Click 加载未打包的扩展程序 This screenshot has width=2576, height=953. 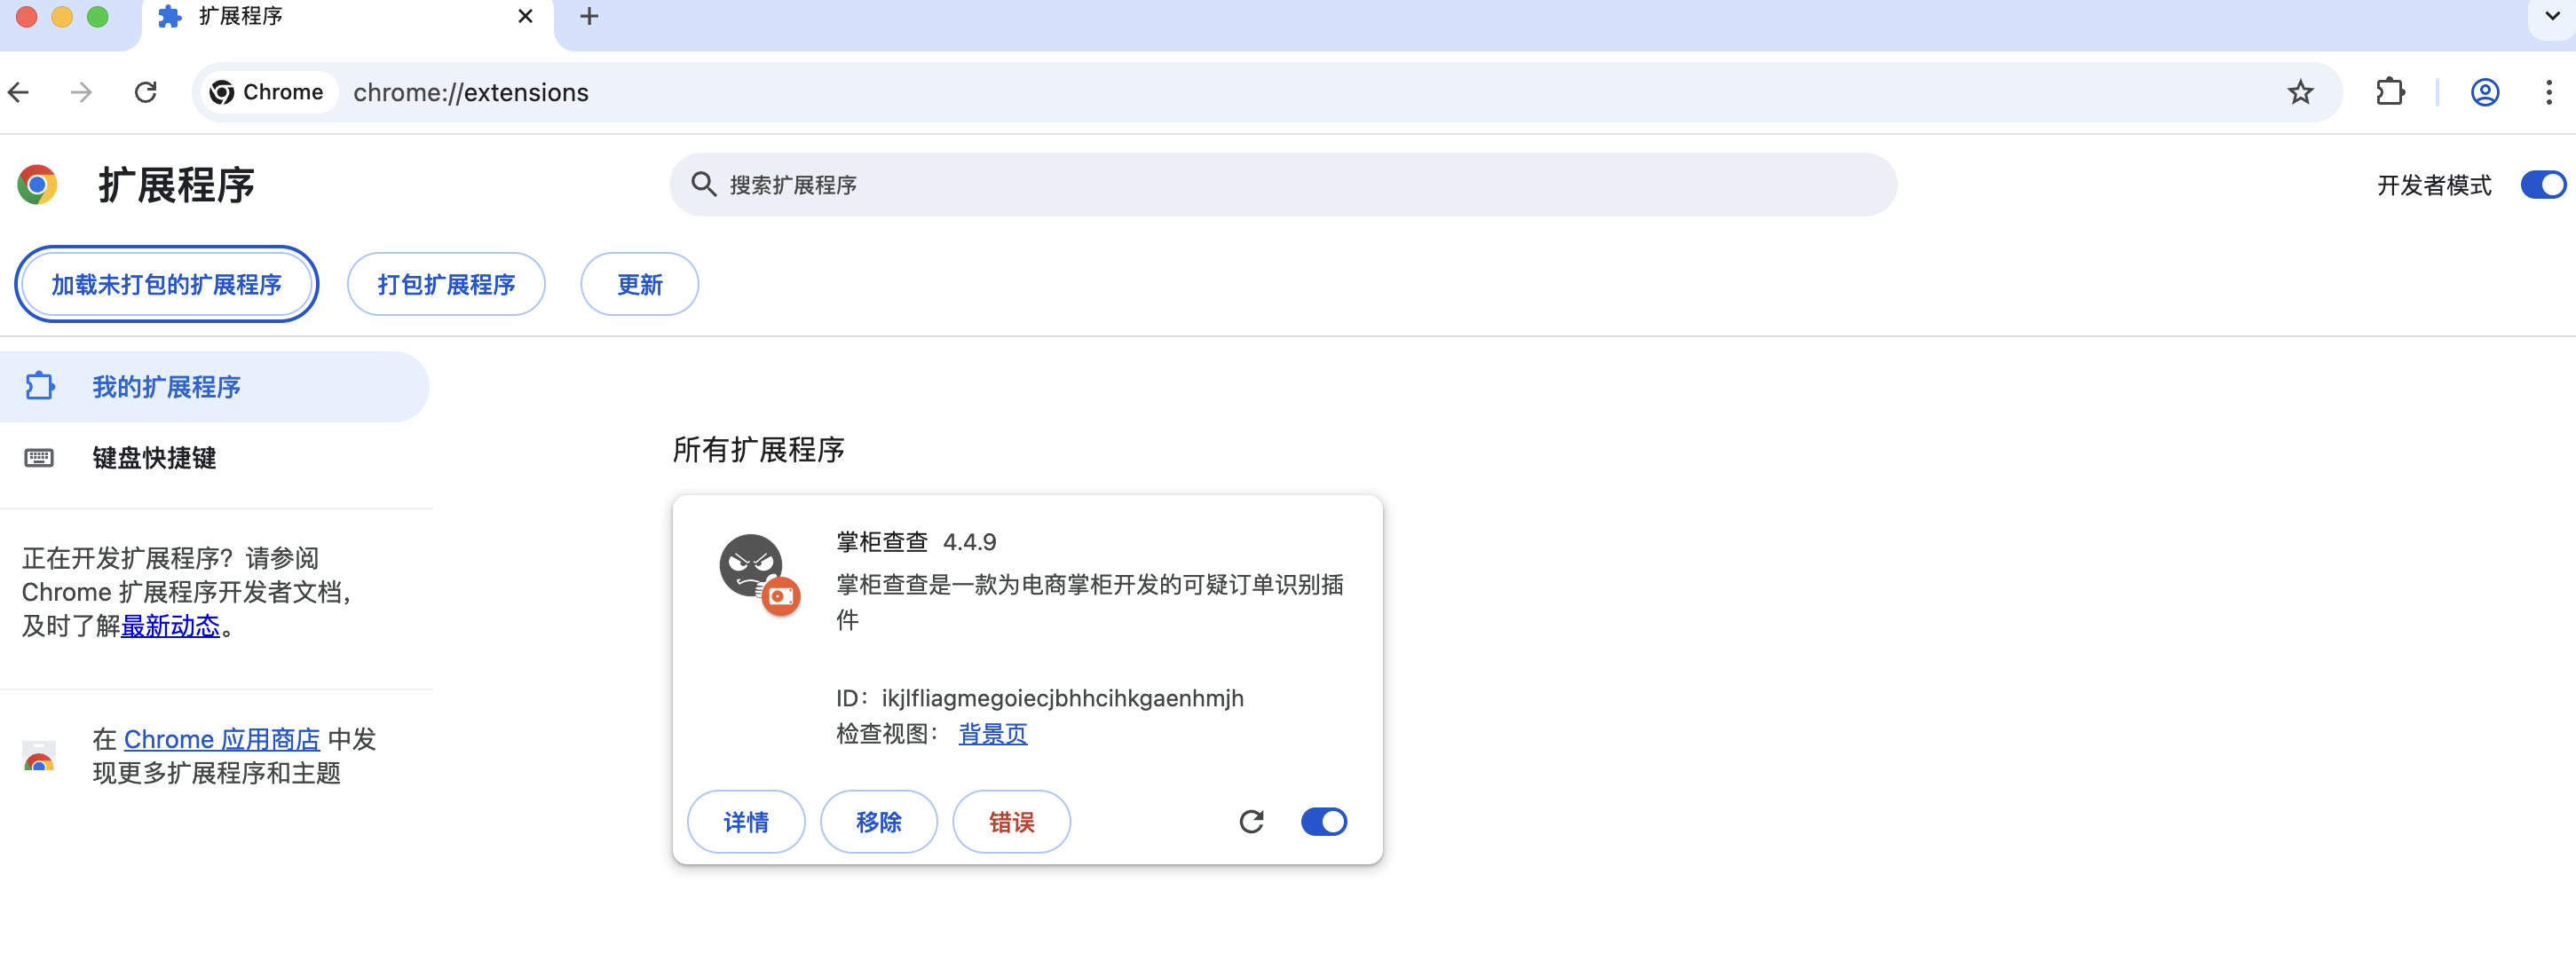[x=166, y=284]
